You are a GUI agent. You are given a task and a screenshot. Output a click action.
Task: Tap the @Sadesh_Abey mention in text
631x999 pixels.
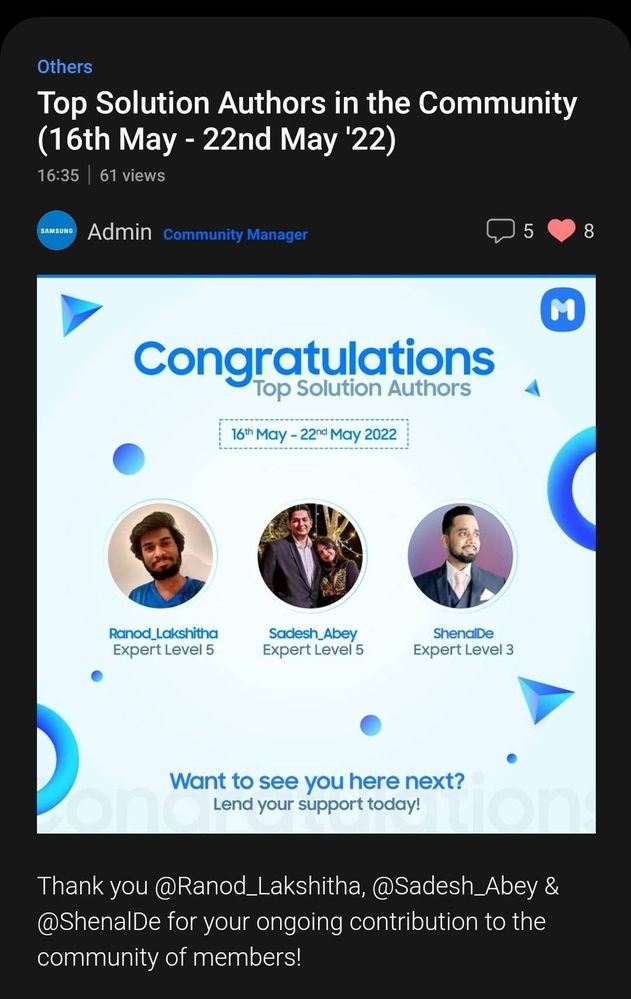tap(454, 886)
